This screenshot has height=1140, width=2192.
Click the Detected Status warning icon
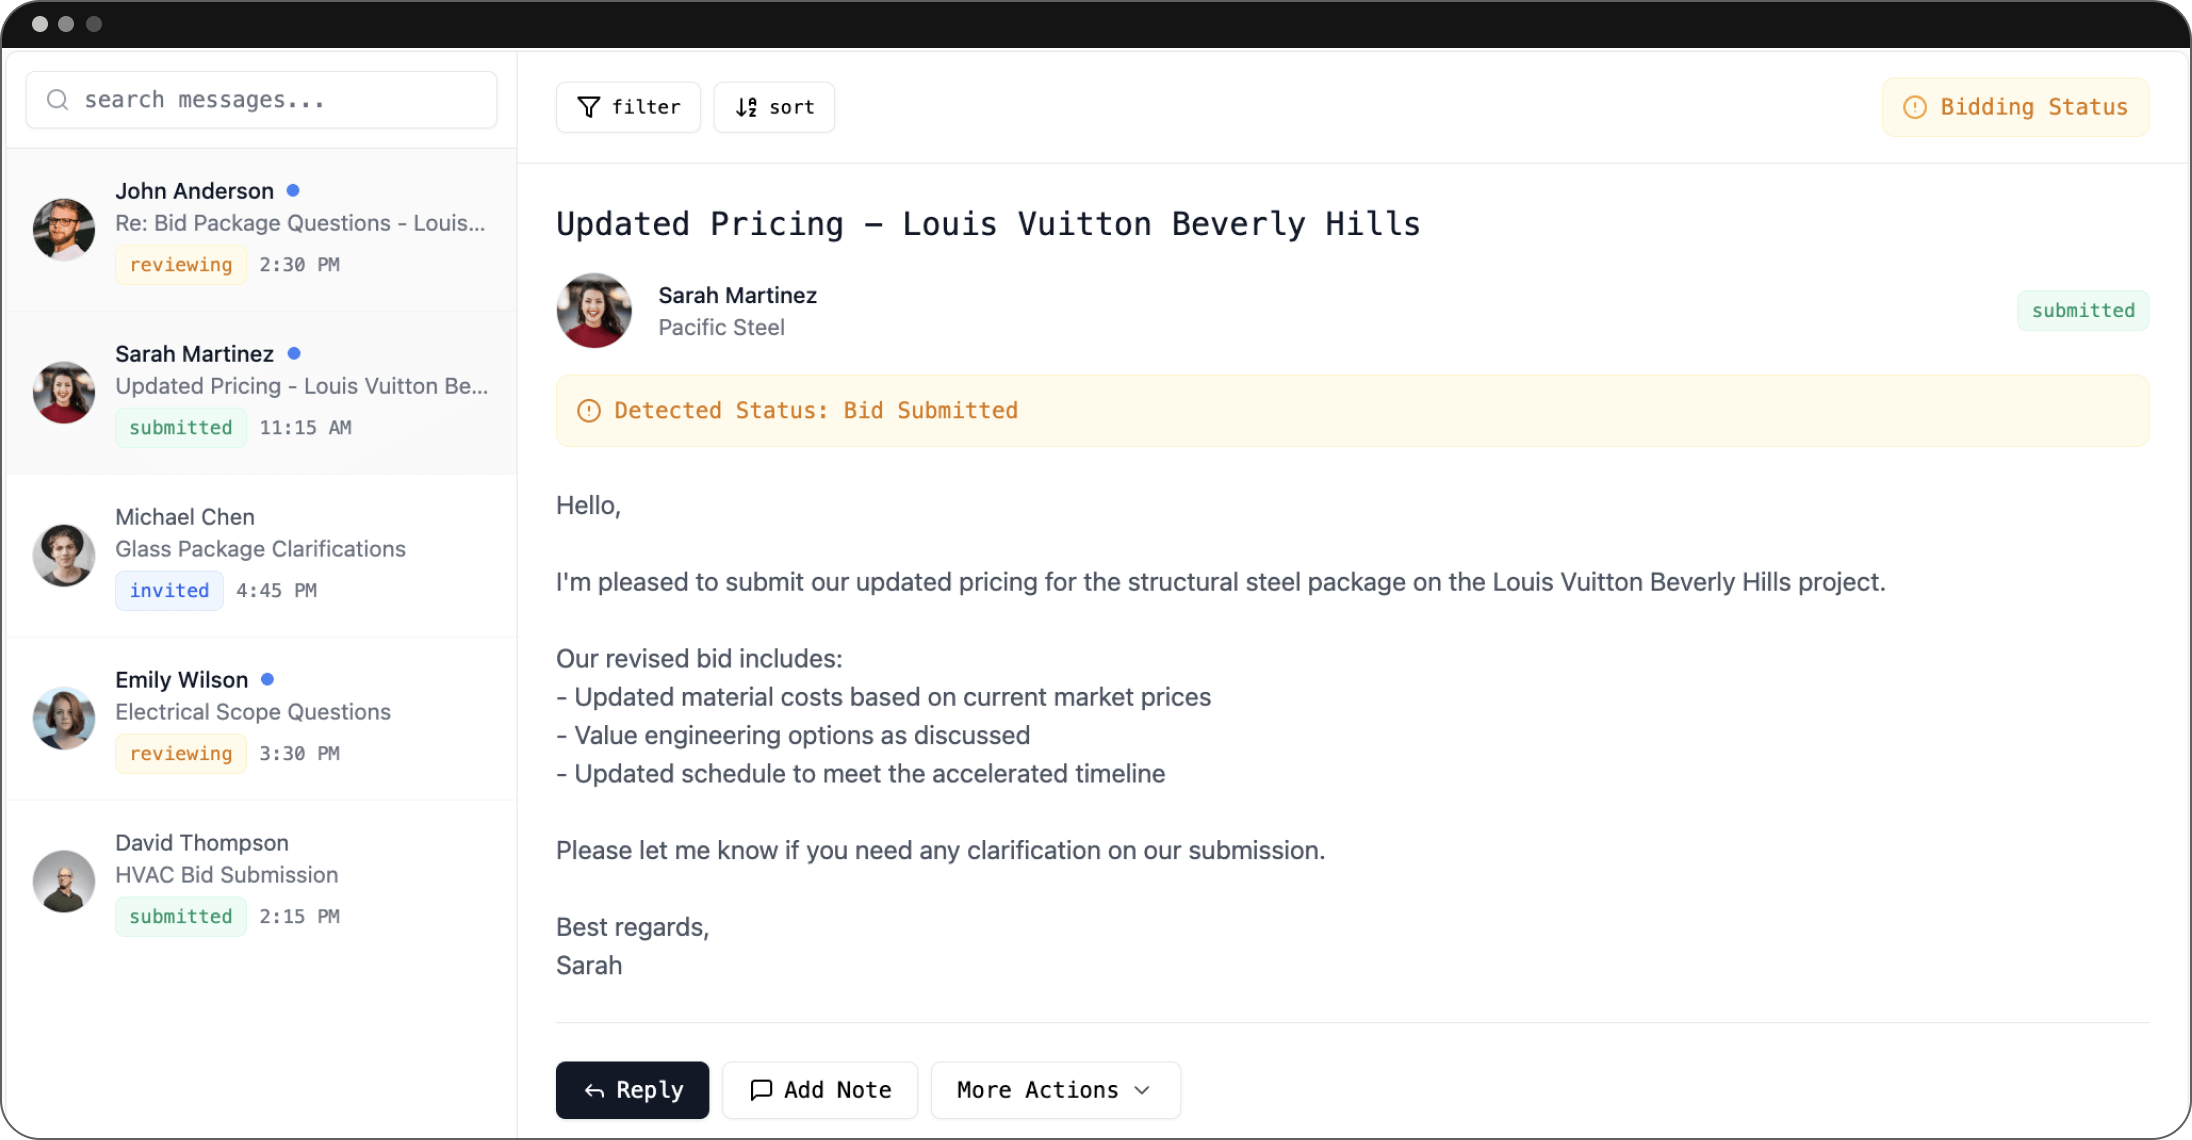589,411
